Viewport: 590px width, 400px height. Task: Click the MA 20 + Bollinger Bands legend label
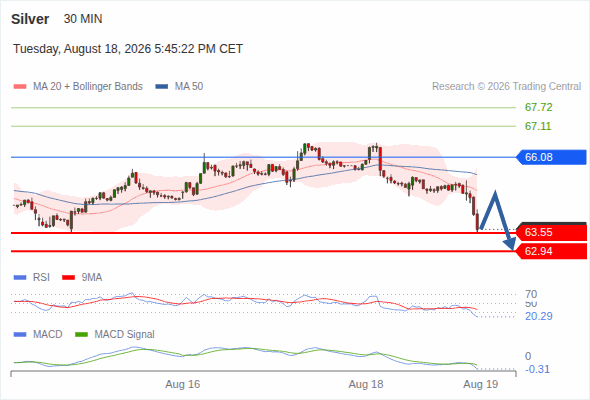click(88, 87)
